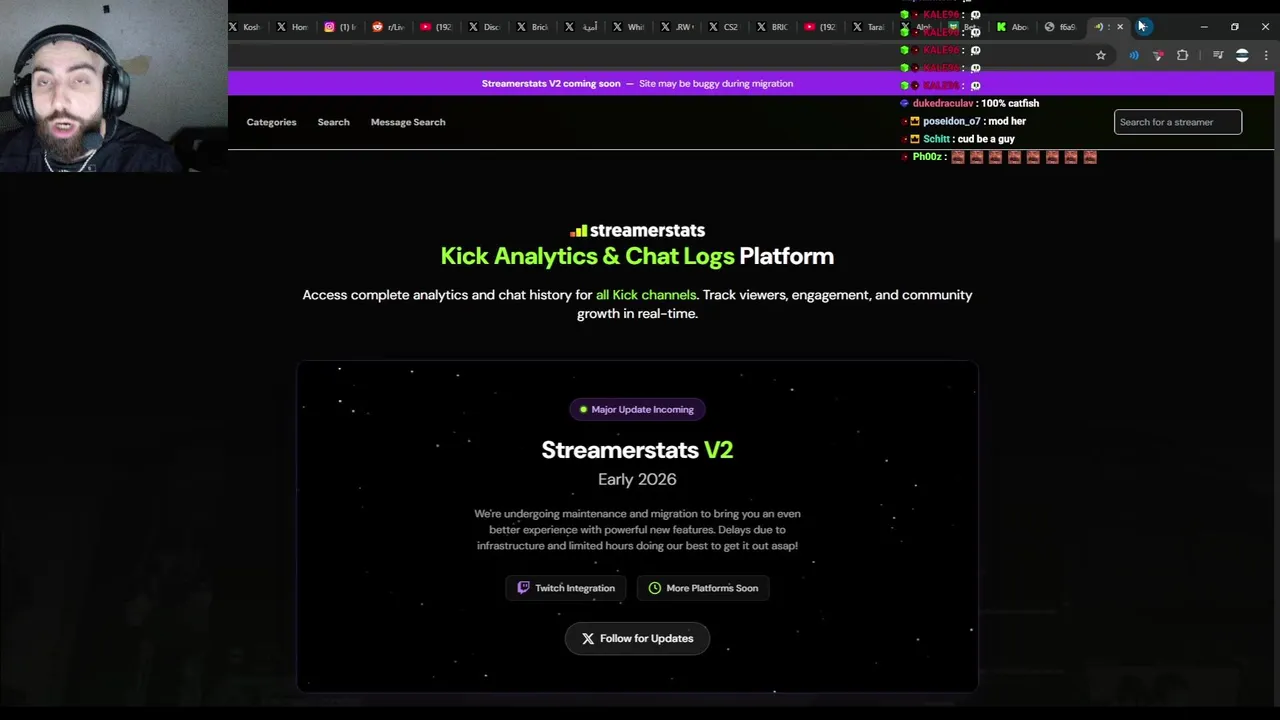Click the 'Kick Analytics & Chat Logs Platform' headline

(x=637, y=256)
